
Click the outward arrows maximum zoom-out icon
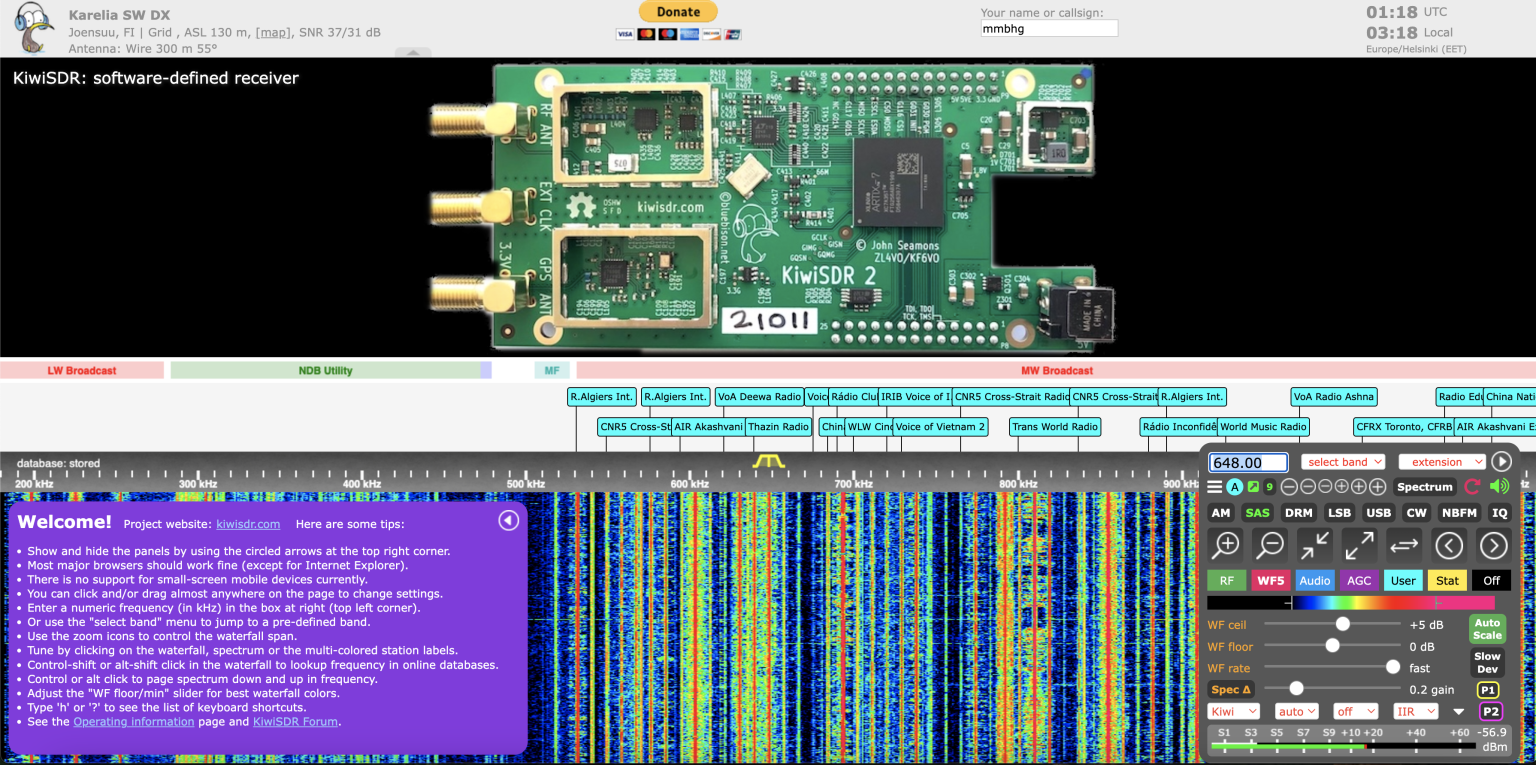click(1357, 545)
